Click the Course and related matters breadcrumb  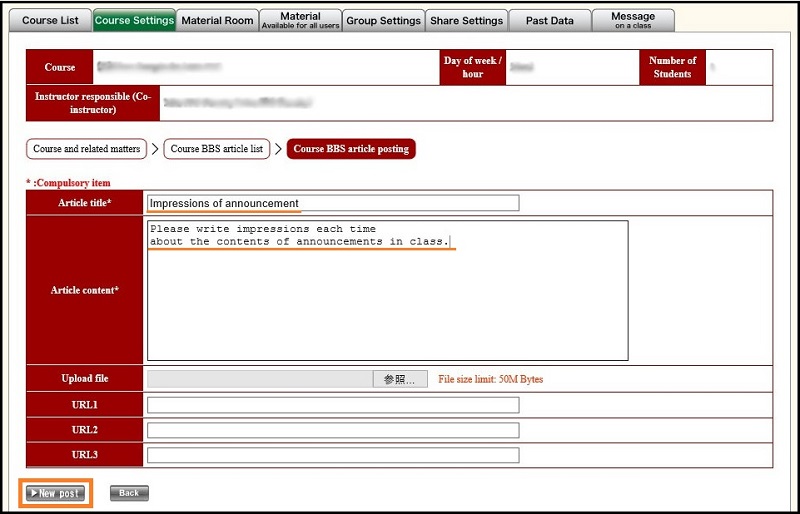87,149
